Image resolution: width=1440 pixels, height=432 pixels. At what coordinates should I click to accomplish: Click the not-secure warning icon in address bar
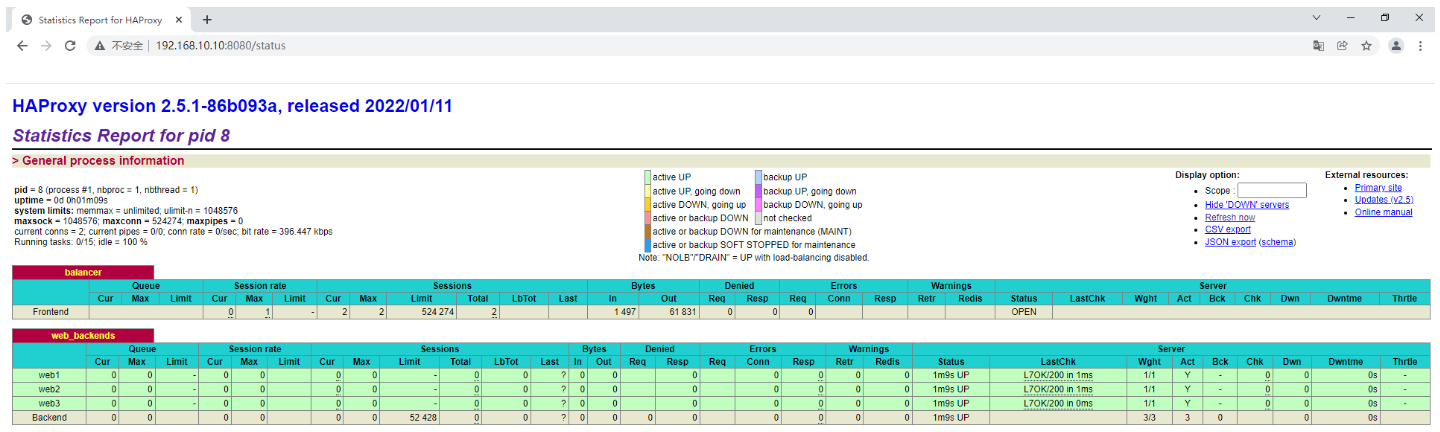[x=99, y=46]
